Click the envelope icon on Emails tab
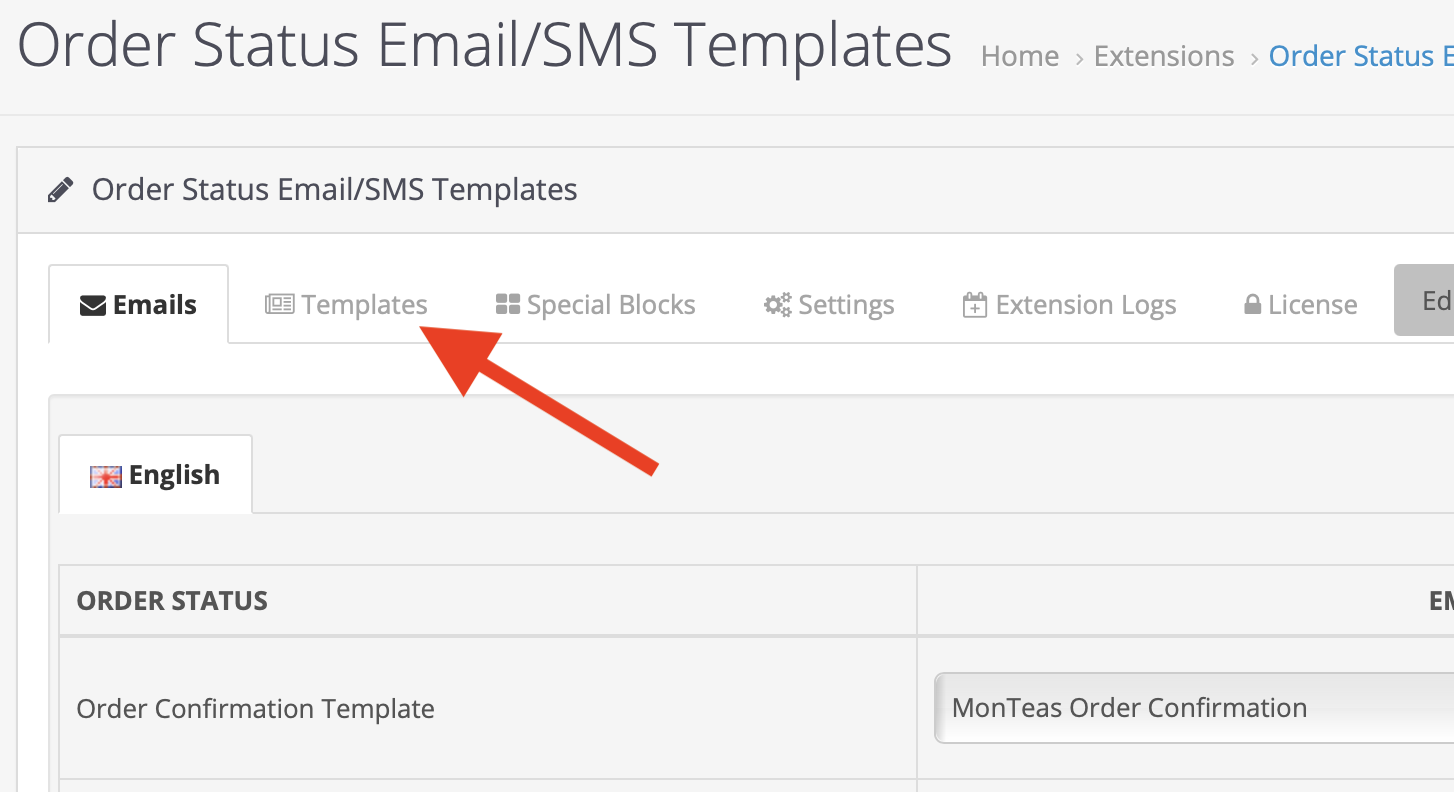1454x792 pixels. point(93,305)
